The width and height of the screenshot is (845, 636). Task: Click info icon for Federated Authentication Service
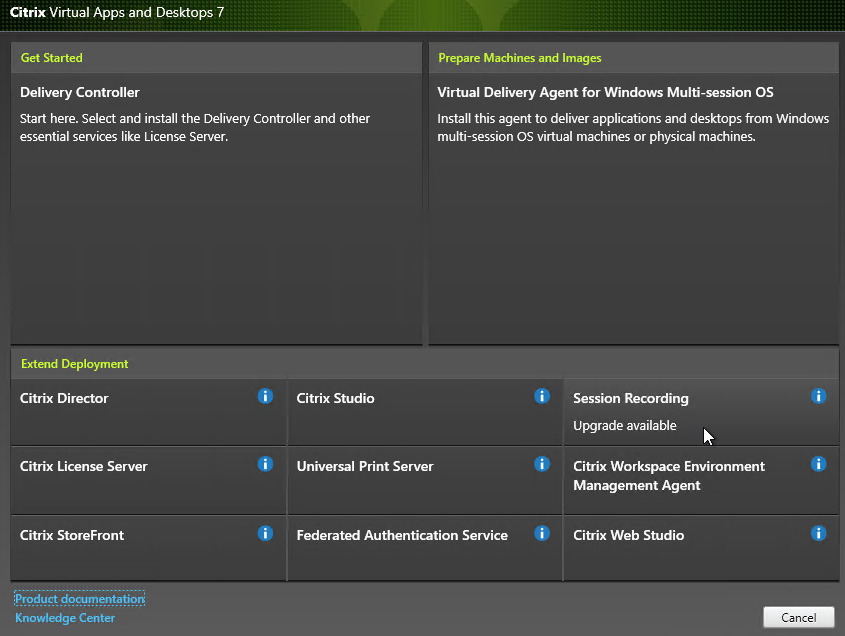pos(542,534)
